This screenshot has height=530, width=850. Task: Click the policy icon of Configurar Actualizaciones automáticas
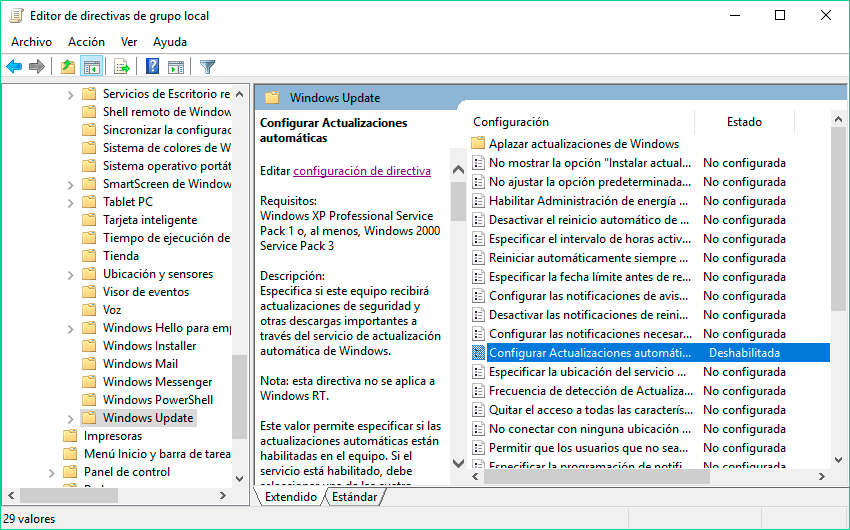[478, 353]
